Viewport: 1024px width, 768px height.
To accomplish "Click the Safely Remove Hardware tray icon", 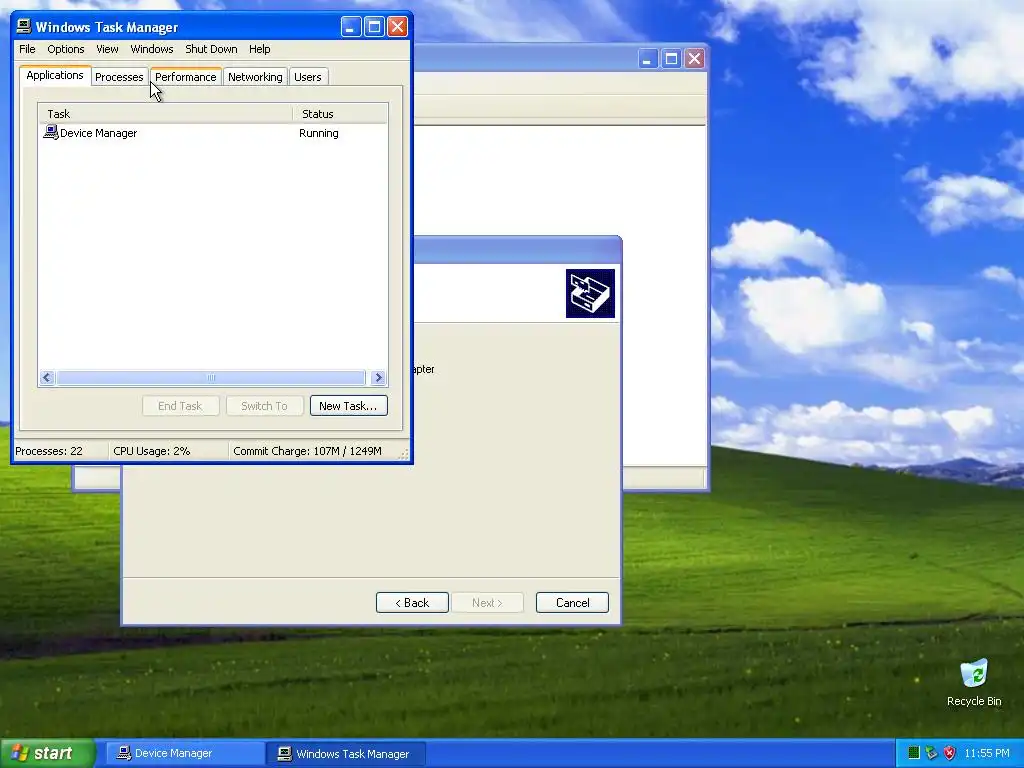I will tap(932, 753).
